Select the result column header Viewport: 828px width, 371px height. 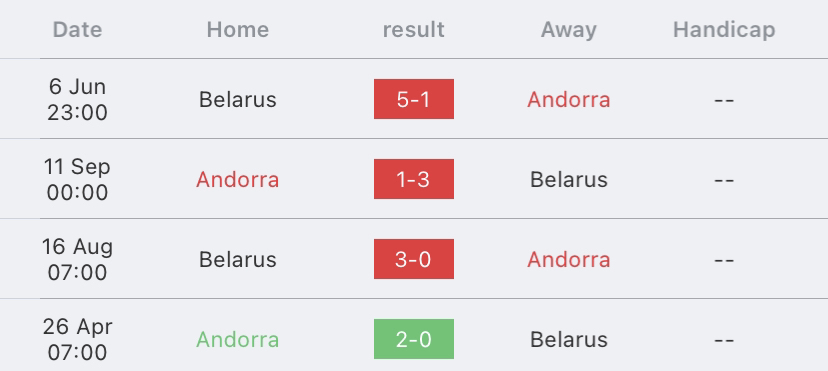point(413,30)
